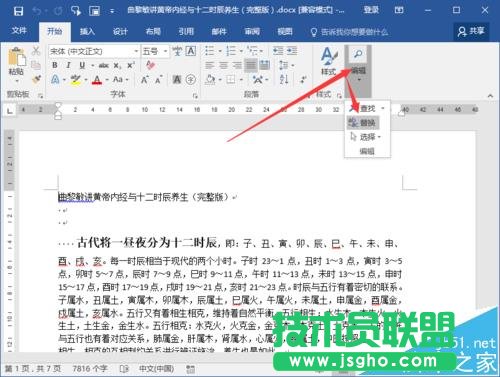Click the Line Spacing icon
Viewport: 500px width, 377px height.
coord(283,65)
